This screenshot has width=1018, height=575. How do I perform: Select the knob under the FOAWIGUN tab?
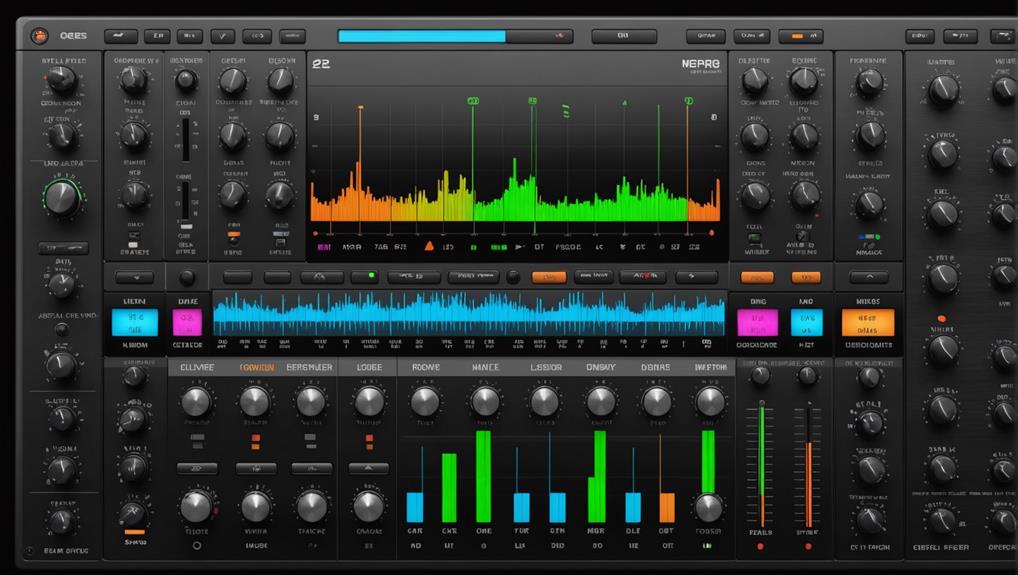tap(254, 402)
